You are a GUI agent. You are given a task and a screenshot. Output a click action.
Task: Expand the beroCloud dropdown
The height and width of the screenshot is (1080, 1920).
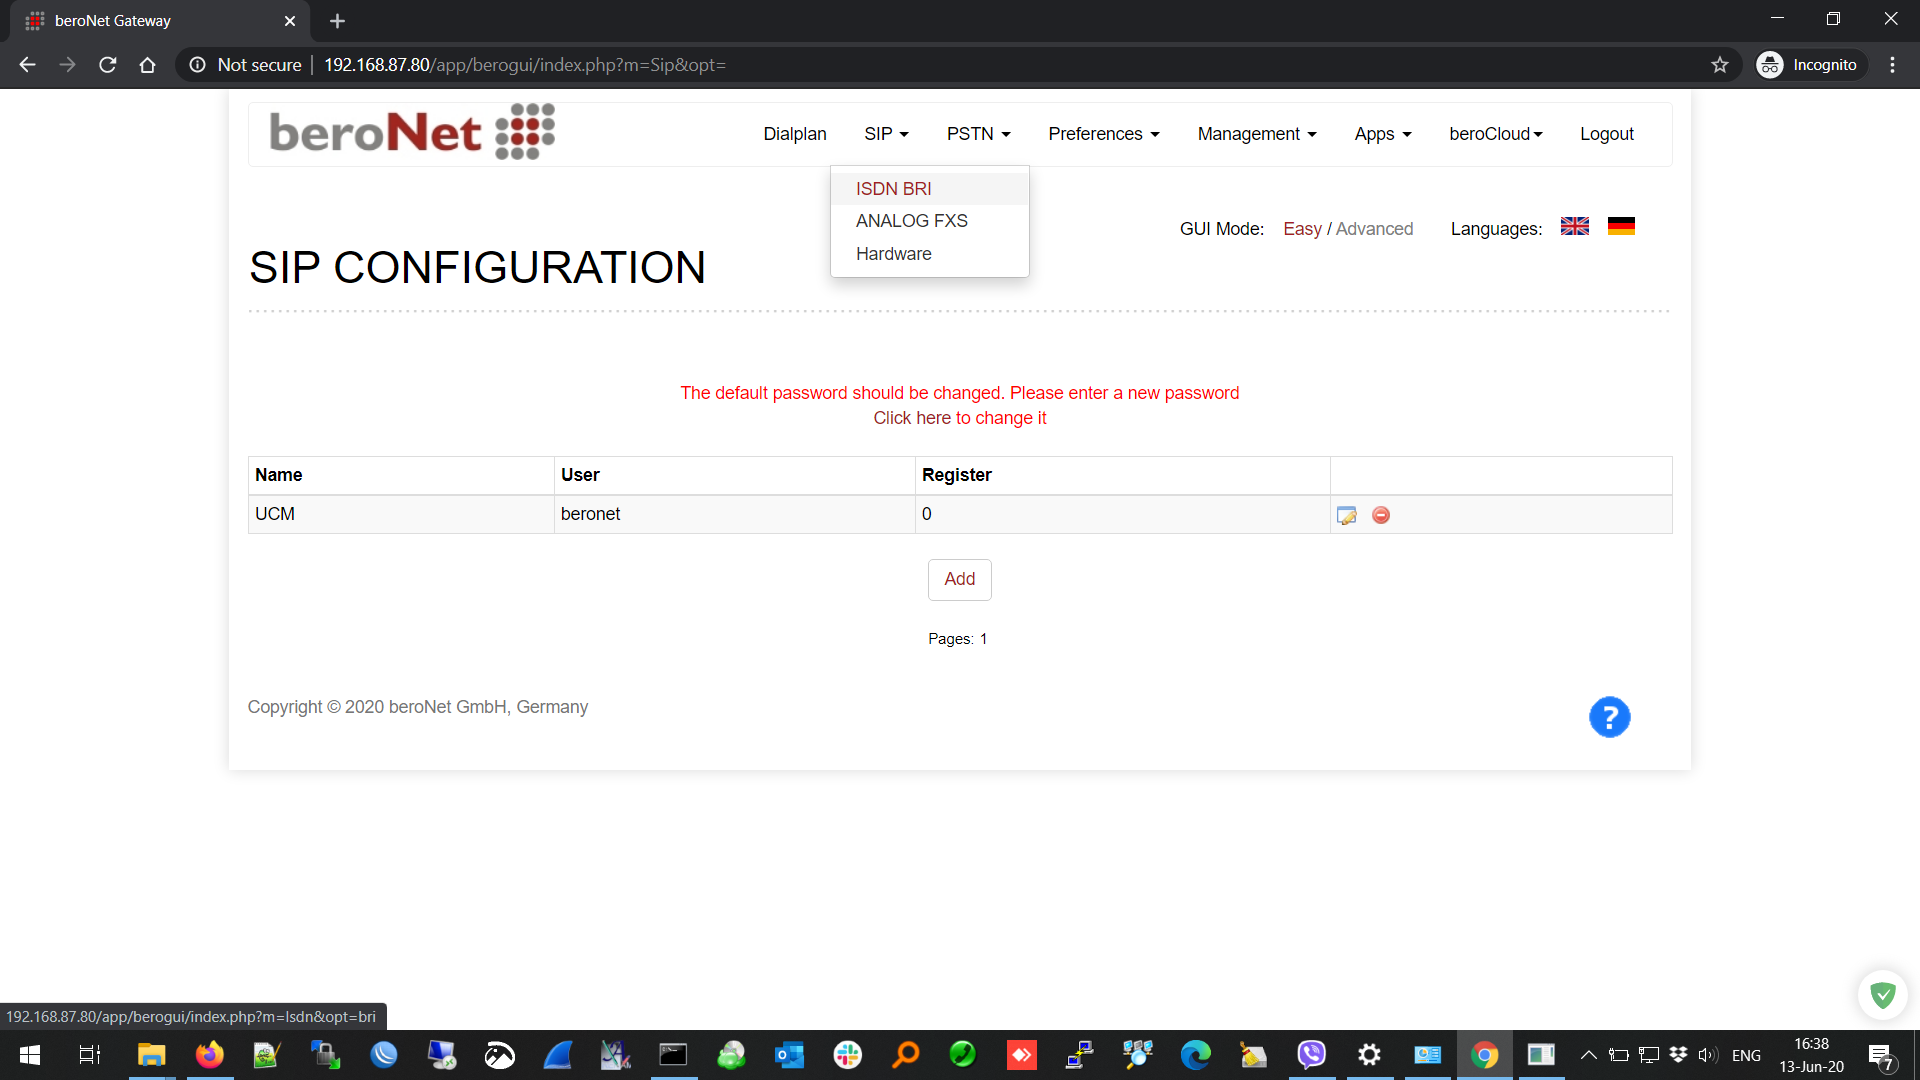(1495, 134)
